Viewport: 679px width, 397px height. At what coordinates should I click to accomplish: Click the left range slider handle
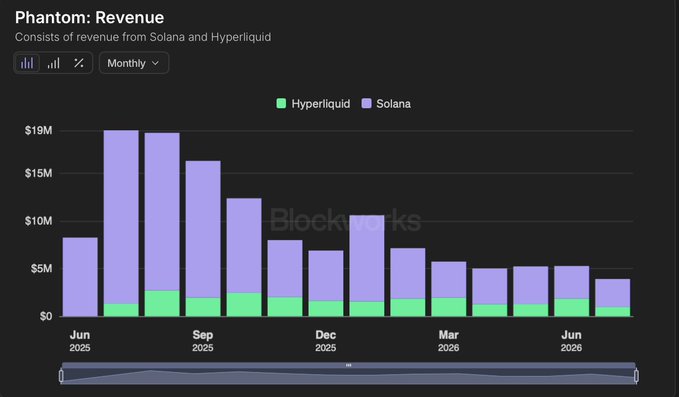coord(61,376)
